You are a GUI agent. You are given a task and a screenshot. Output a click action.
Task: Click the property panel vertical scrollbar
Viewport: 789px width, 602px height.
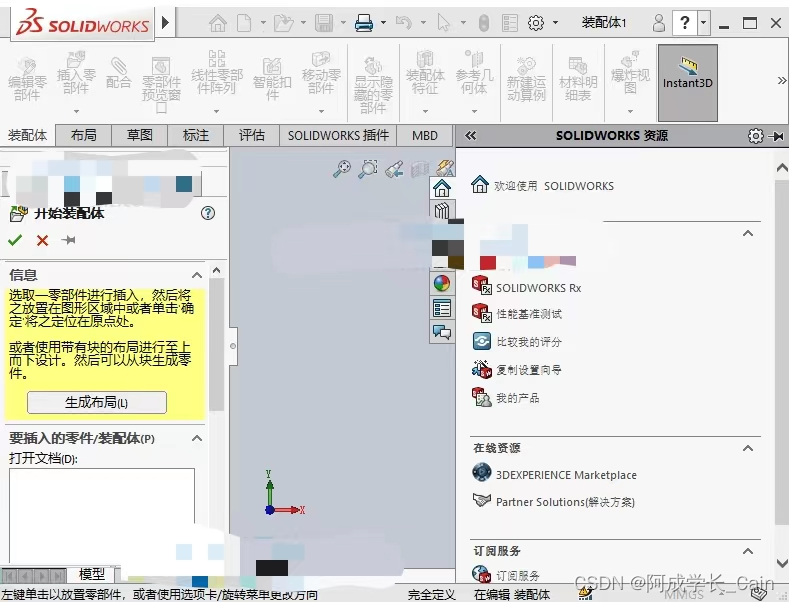(x=216, y=344)
